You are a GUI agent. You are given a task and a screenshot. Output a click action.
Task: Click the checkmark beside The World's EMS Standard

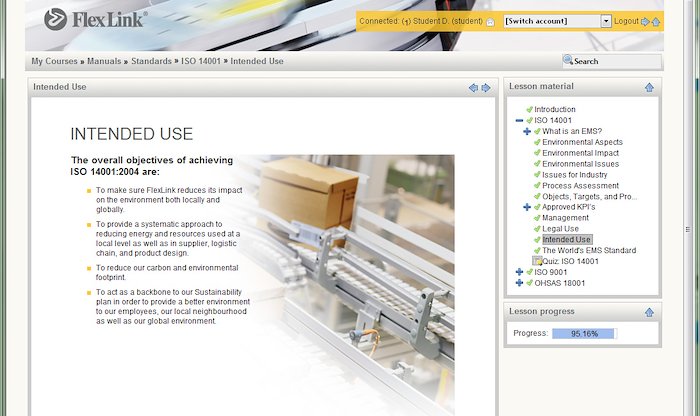point(537,250)
